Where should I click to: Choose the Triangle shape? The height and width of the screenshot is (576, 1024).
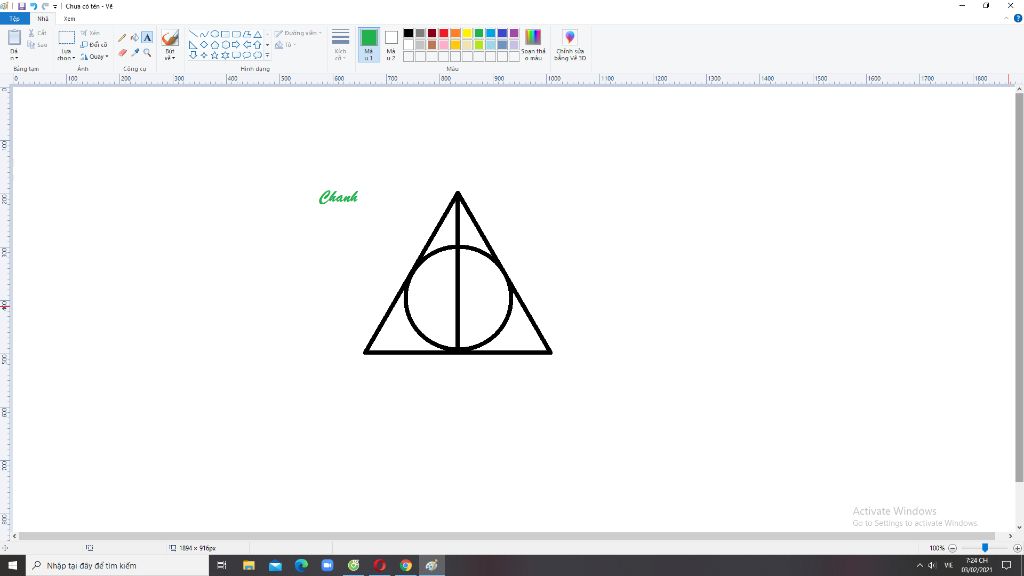(257, 34)
